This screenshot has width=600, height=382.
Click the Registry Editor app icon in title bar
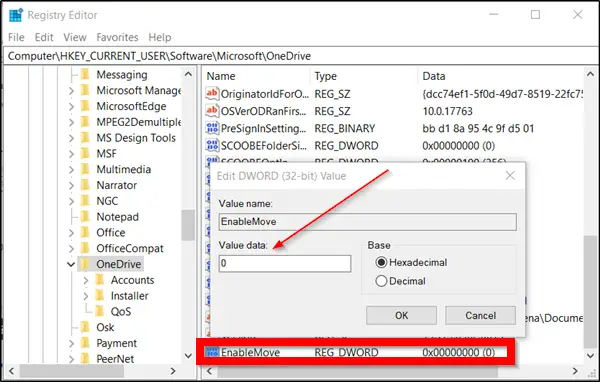16,15
